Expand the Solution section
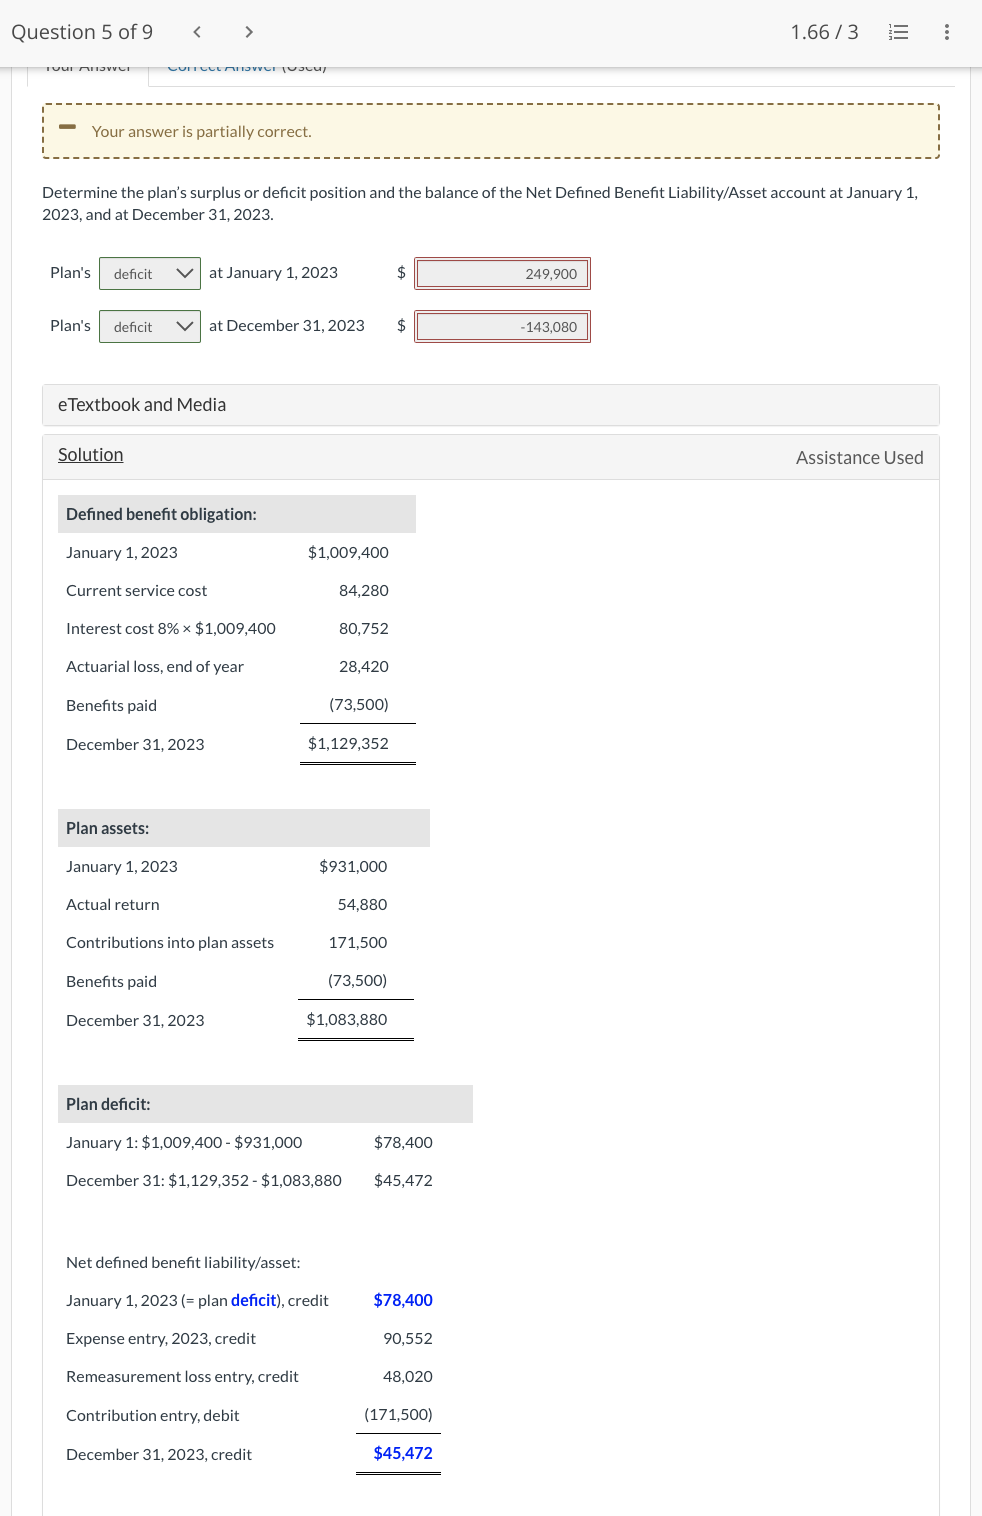Image resolution: width=982 pixels, height=1516 pixels. click(90, 455)
